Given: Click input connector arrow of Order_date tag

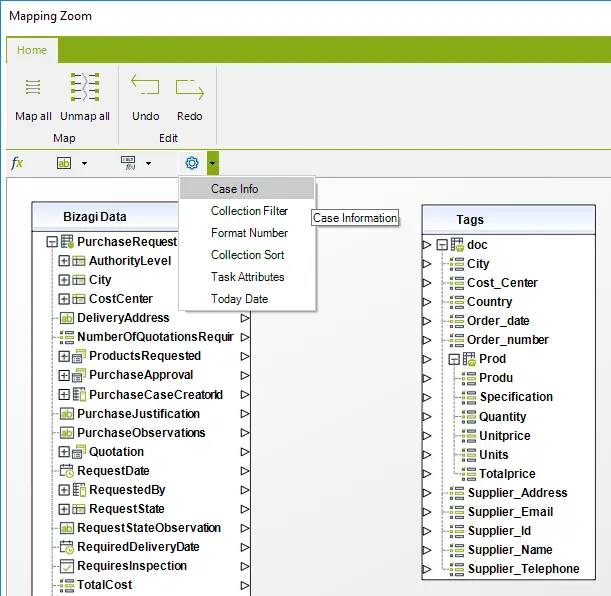Looking at the screenshot, I should [427, 321].
